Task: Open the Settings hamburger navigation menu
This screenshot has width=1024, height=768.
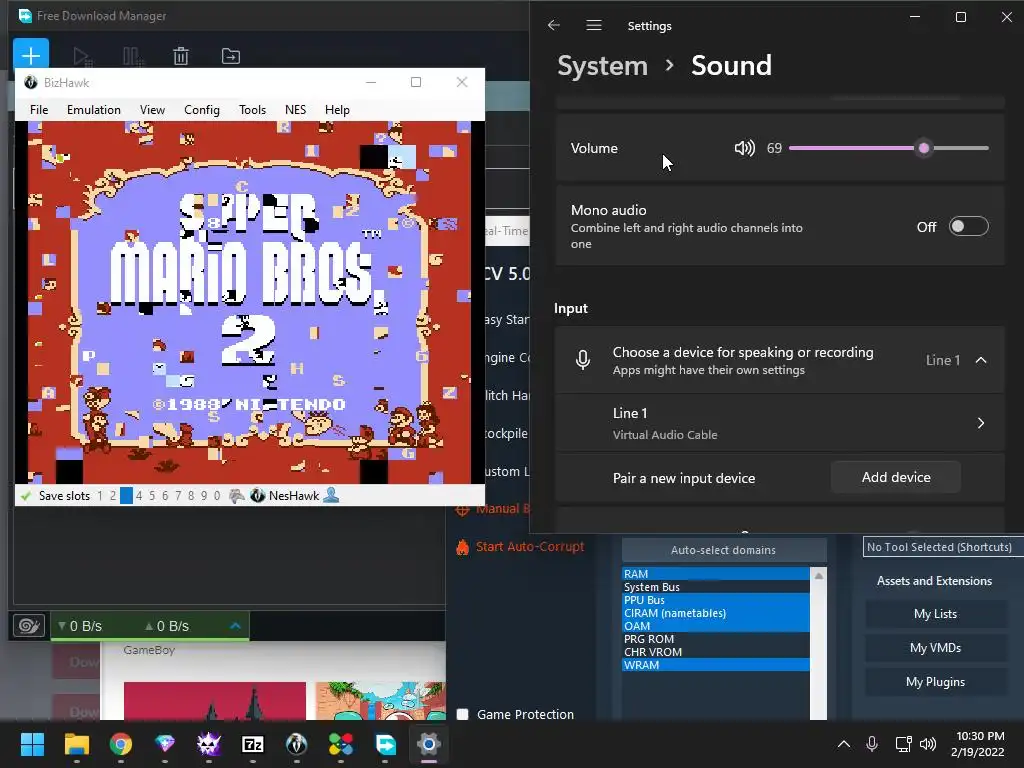Action: coord(594,25)
